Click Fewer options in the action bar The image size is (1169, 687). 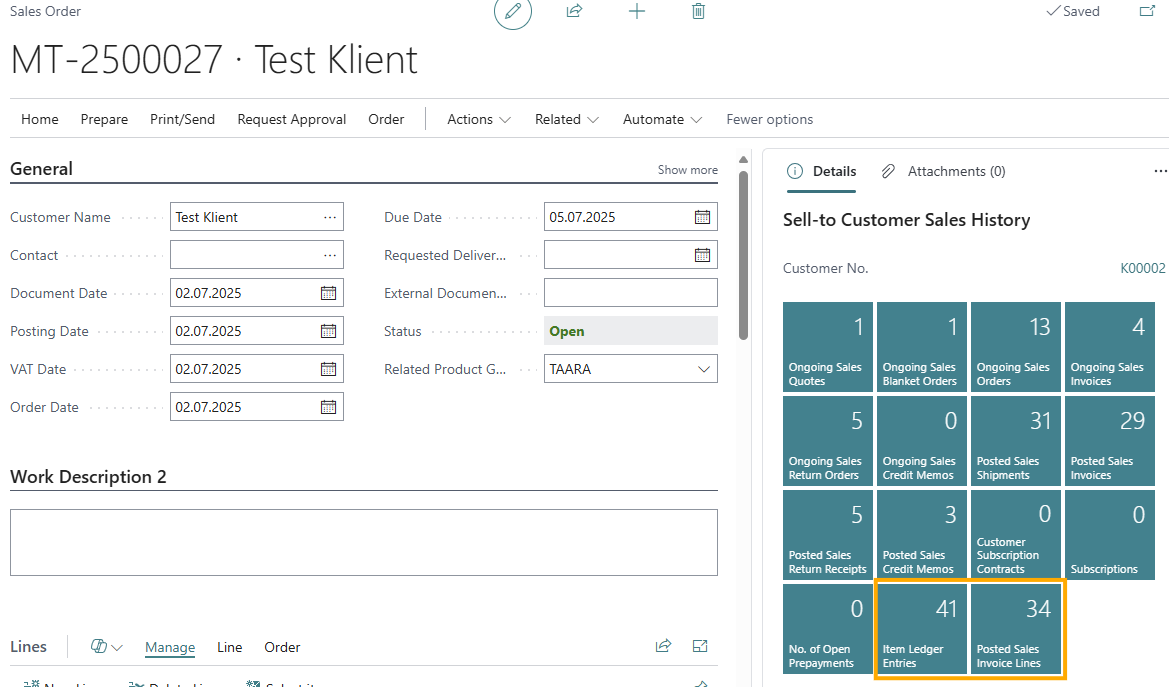point(769,119)
